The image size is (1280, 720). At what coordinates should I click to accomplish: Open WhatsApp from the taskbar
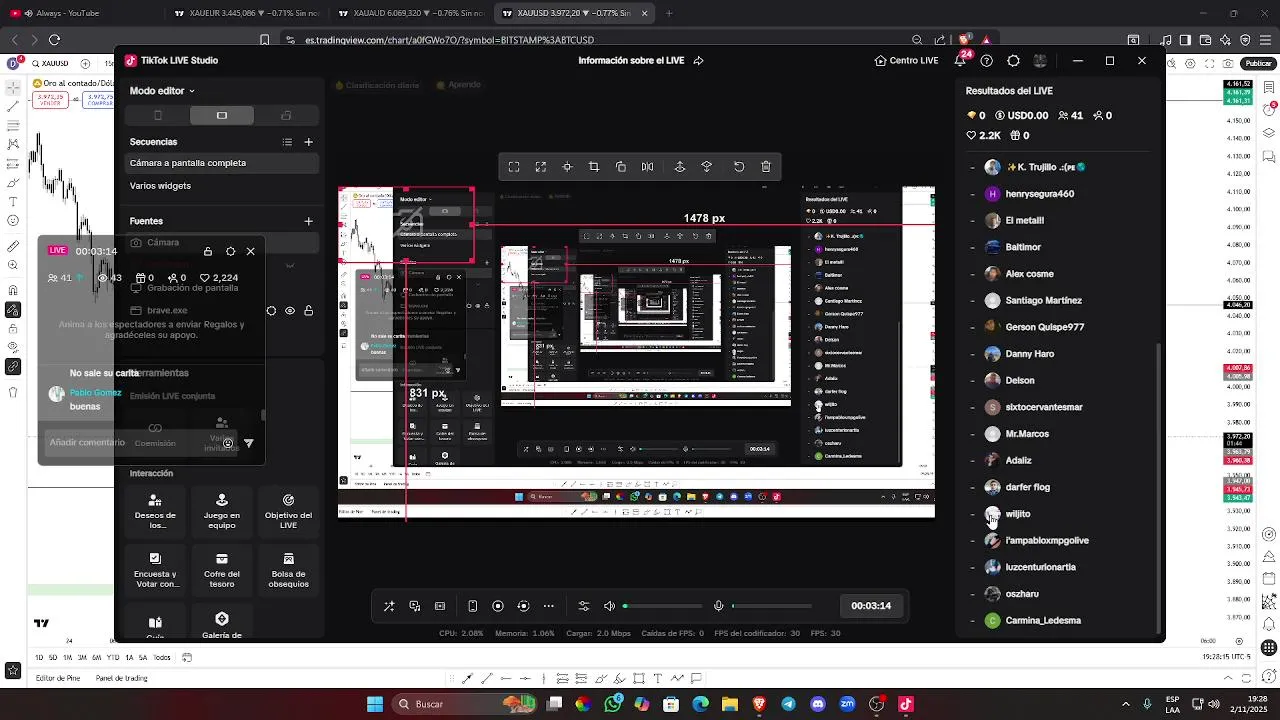tap(613, 704)
